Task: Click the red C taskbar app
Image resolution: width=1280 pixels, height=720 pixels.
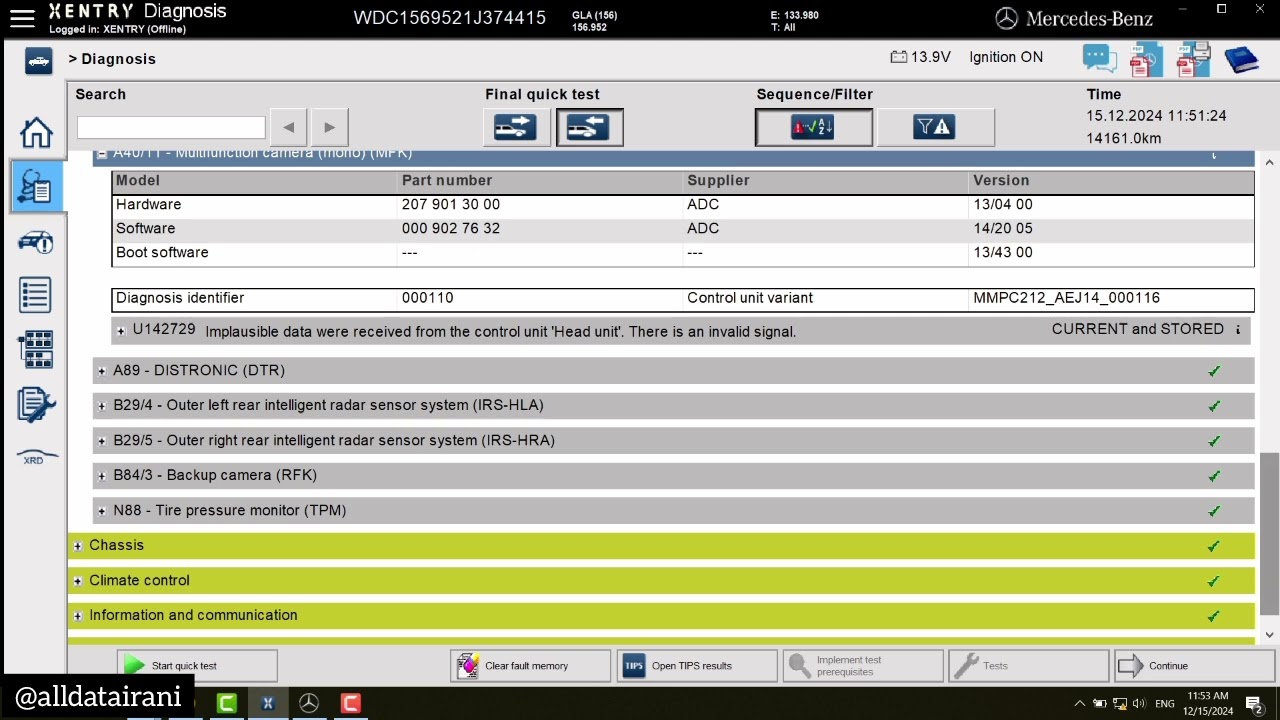Action: coord(350,703)
